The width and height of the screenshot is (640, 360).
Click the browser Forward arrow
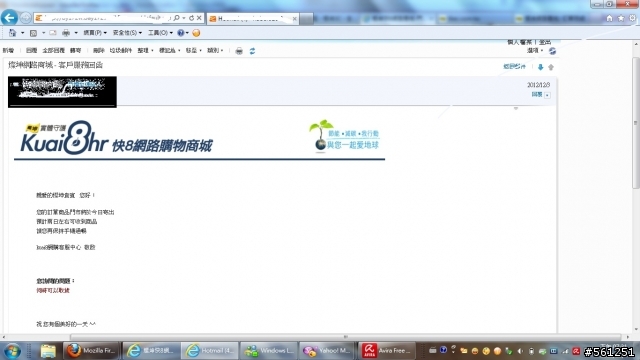coord(25,18)
